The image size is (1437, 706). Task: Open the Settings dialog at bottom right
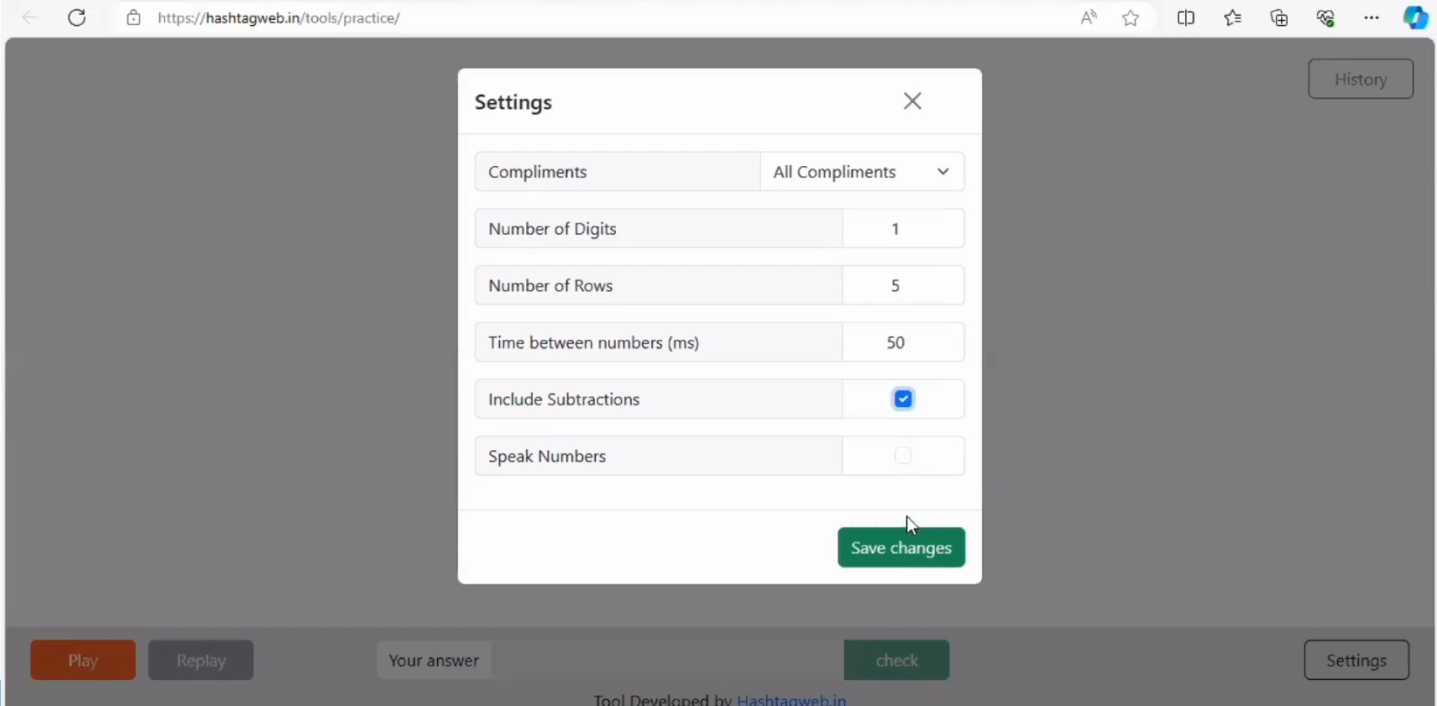coord(1356,660)
